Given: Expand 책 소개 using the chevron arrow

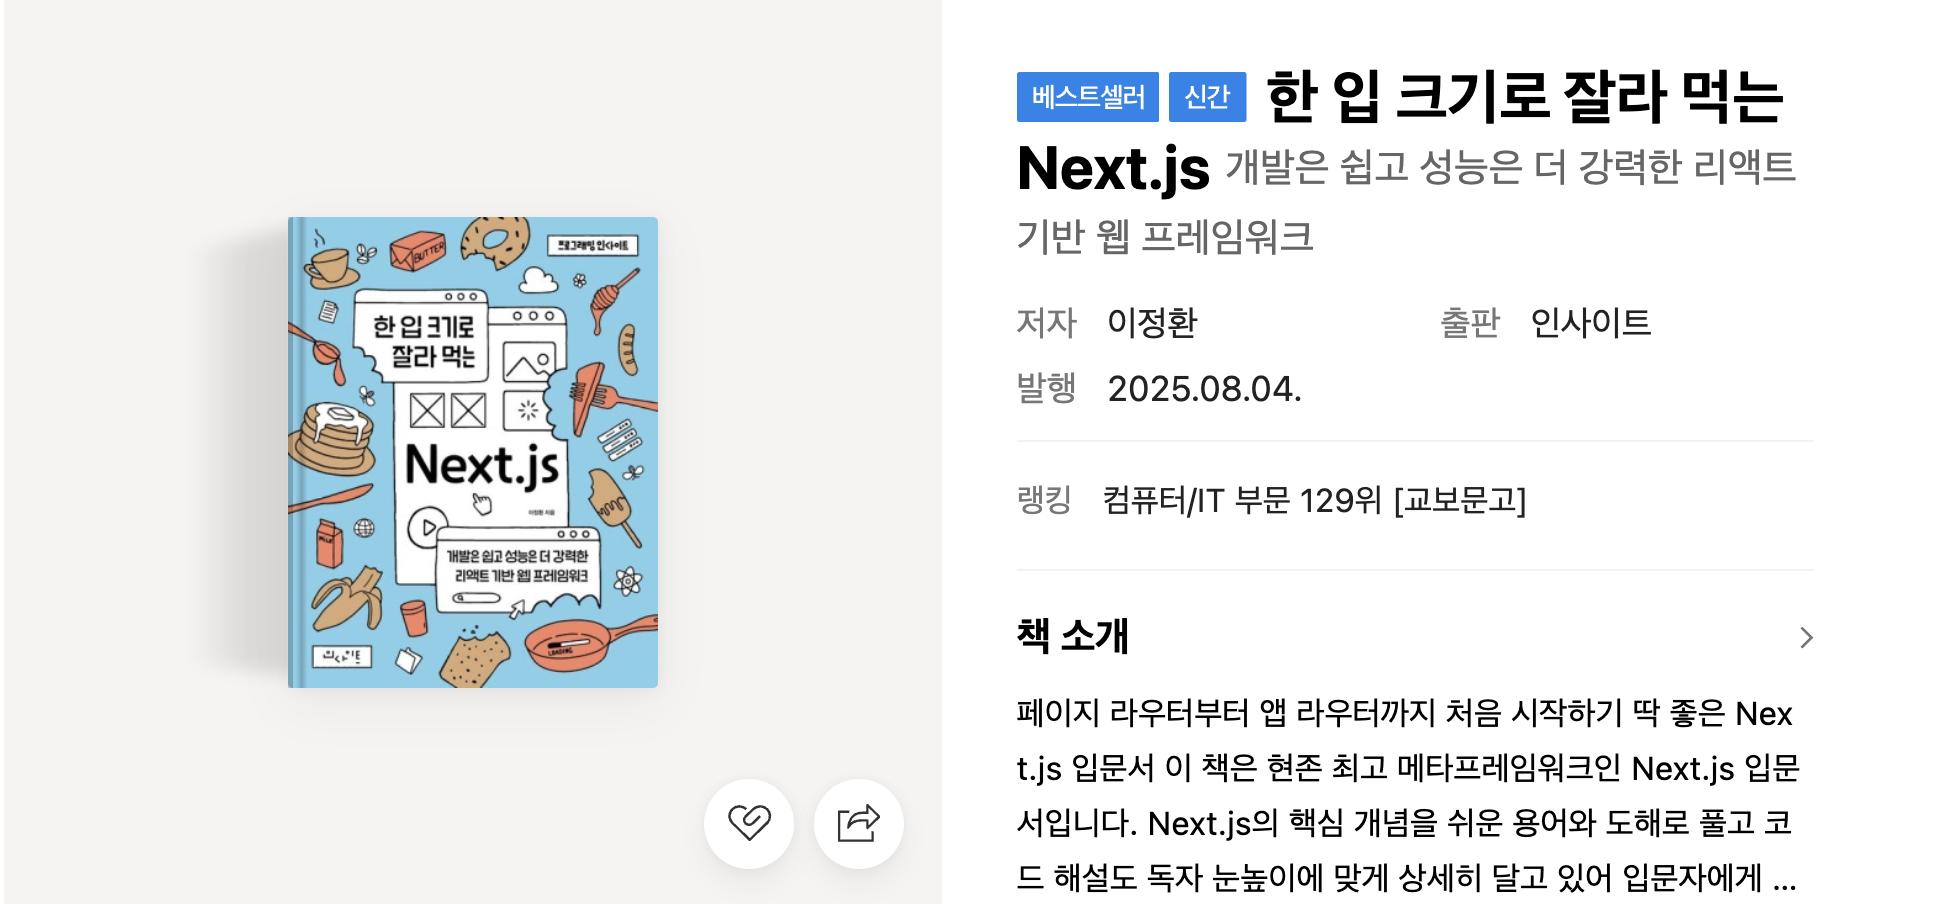Looking at the screenshot, I should pos(1805,637).
